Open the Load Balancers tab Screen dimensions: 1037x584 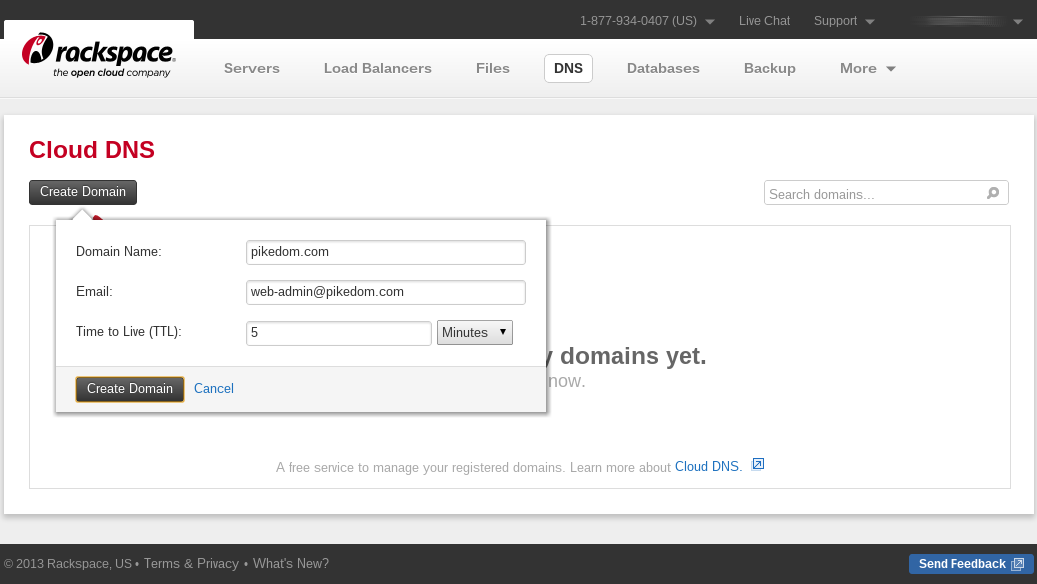pos(378,68)
